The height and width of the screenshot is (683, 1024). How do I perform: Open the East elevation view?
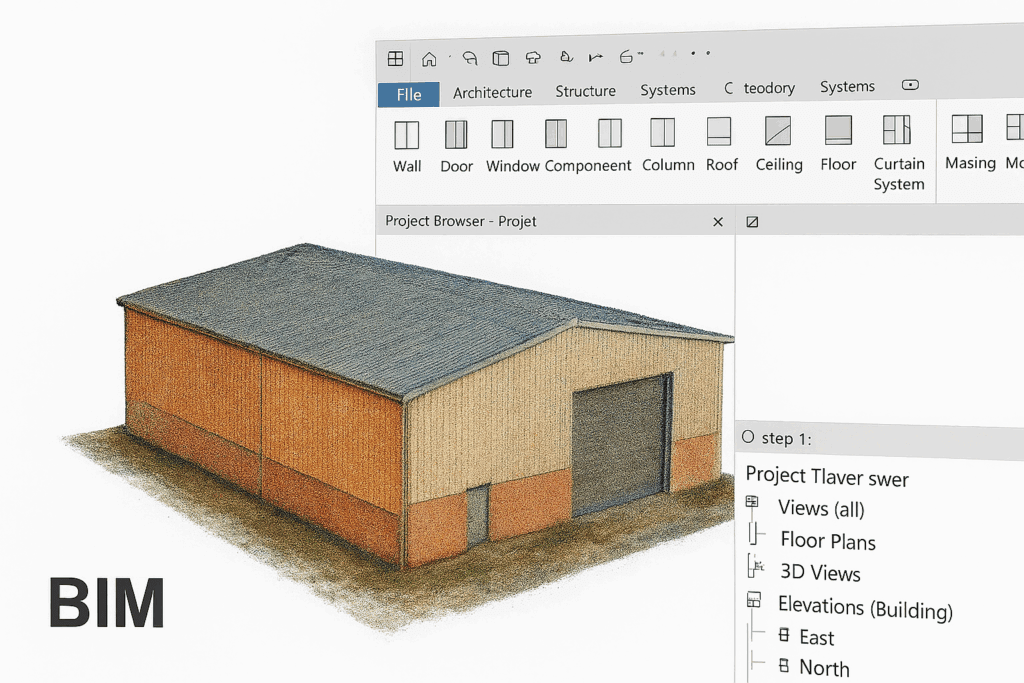816,637
